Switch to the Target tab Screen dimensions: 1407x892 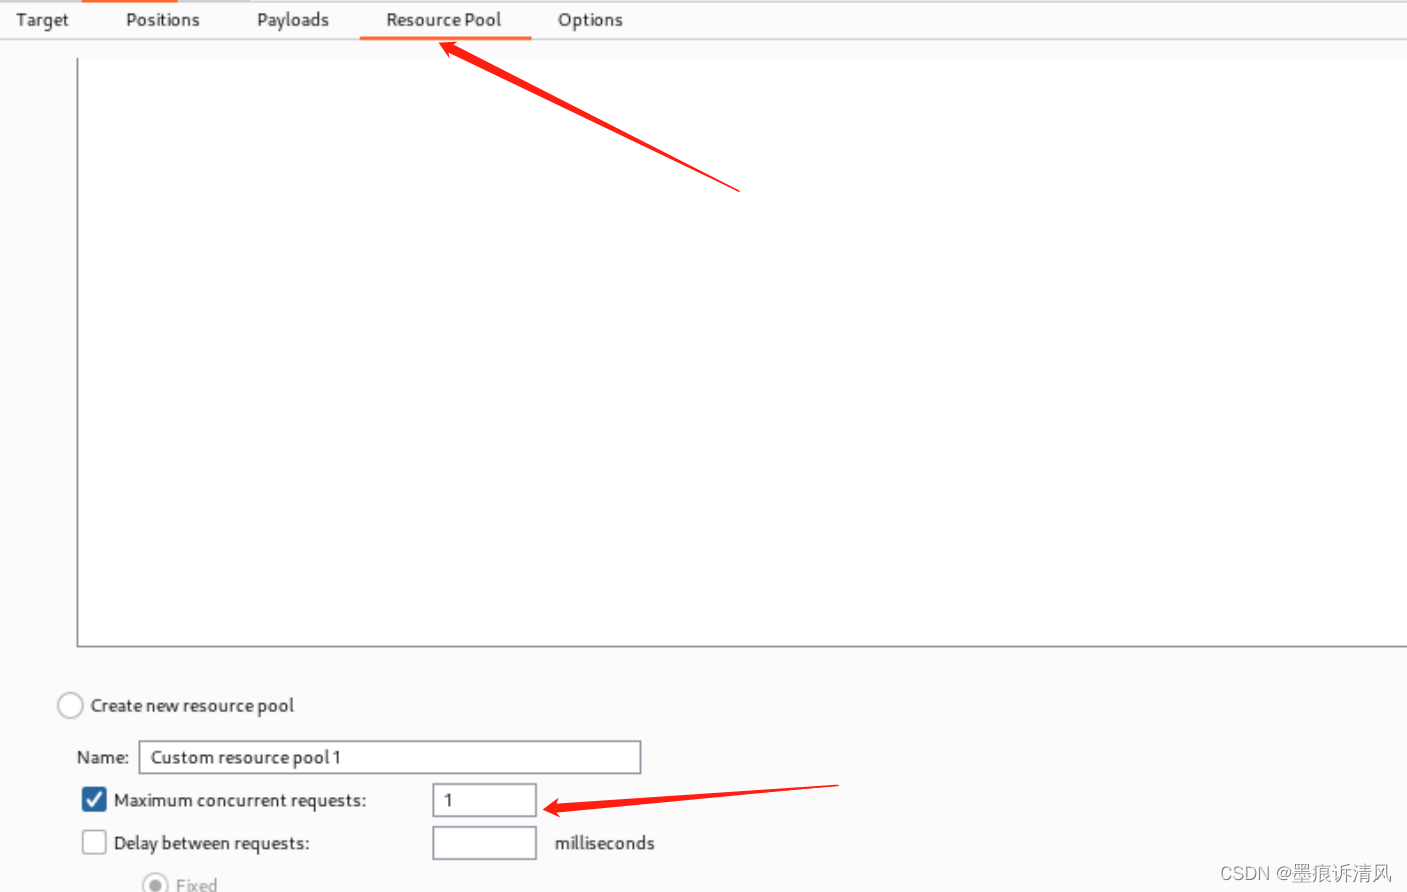(42, 19)
